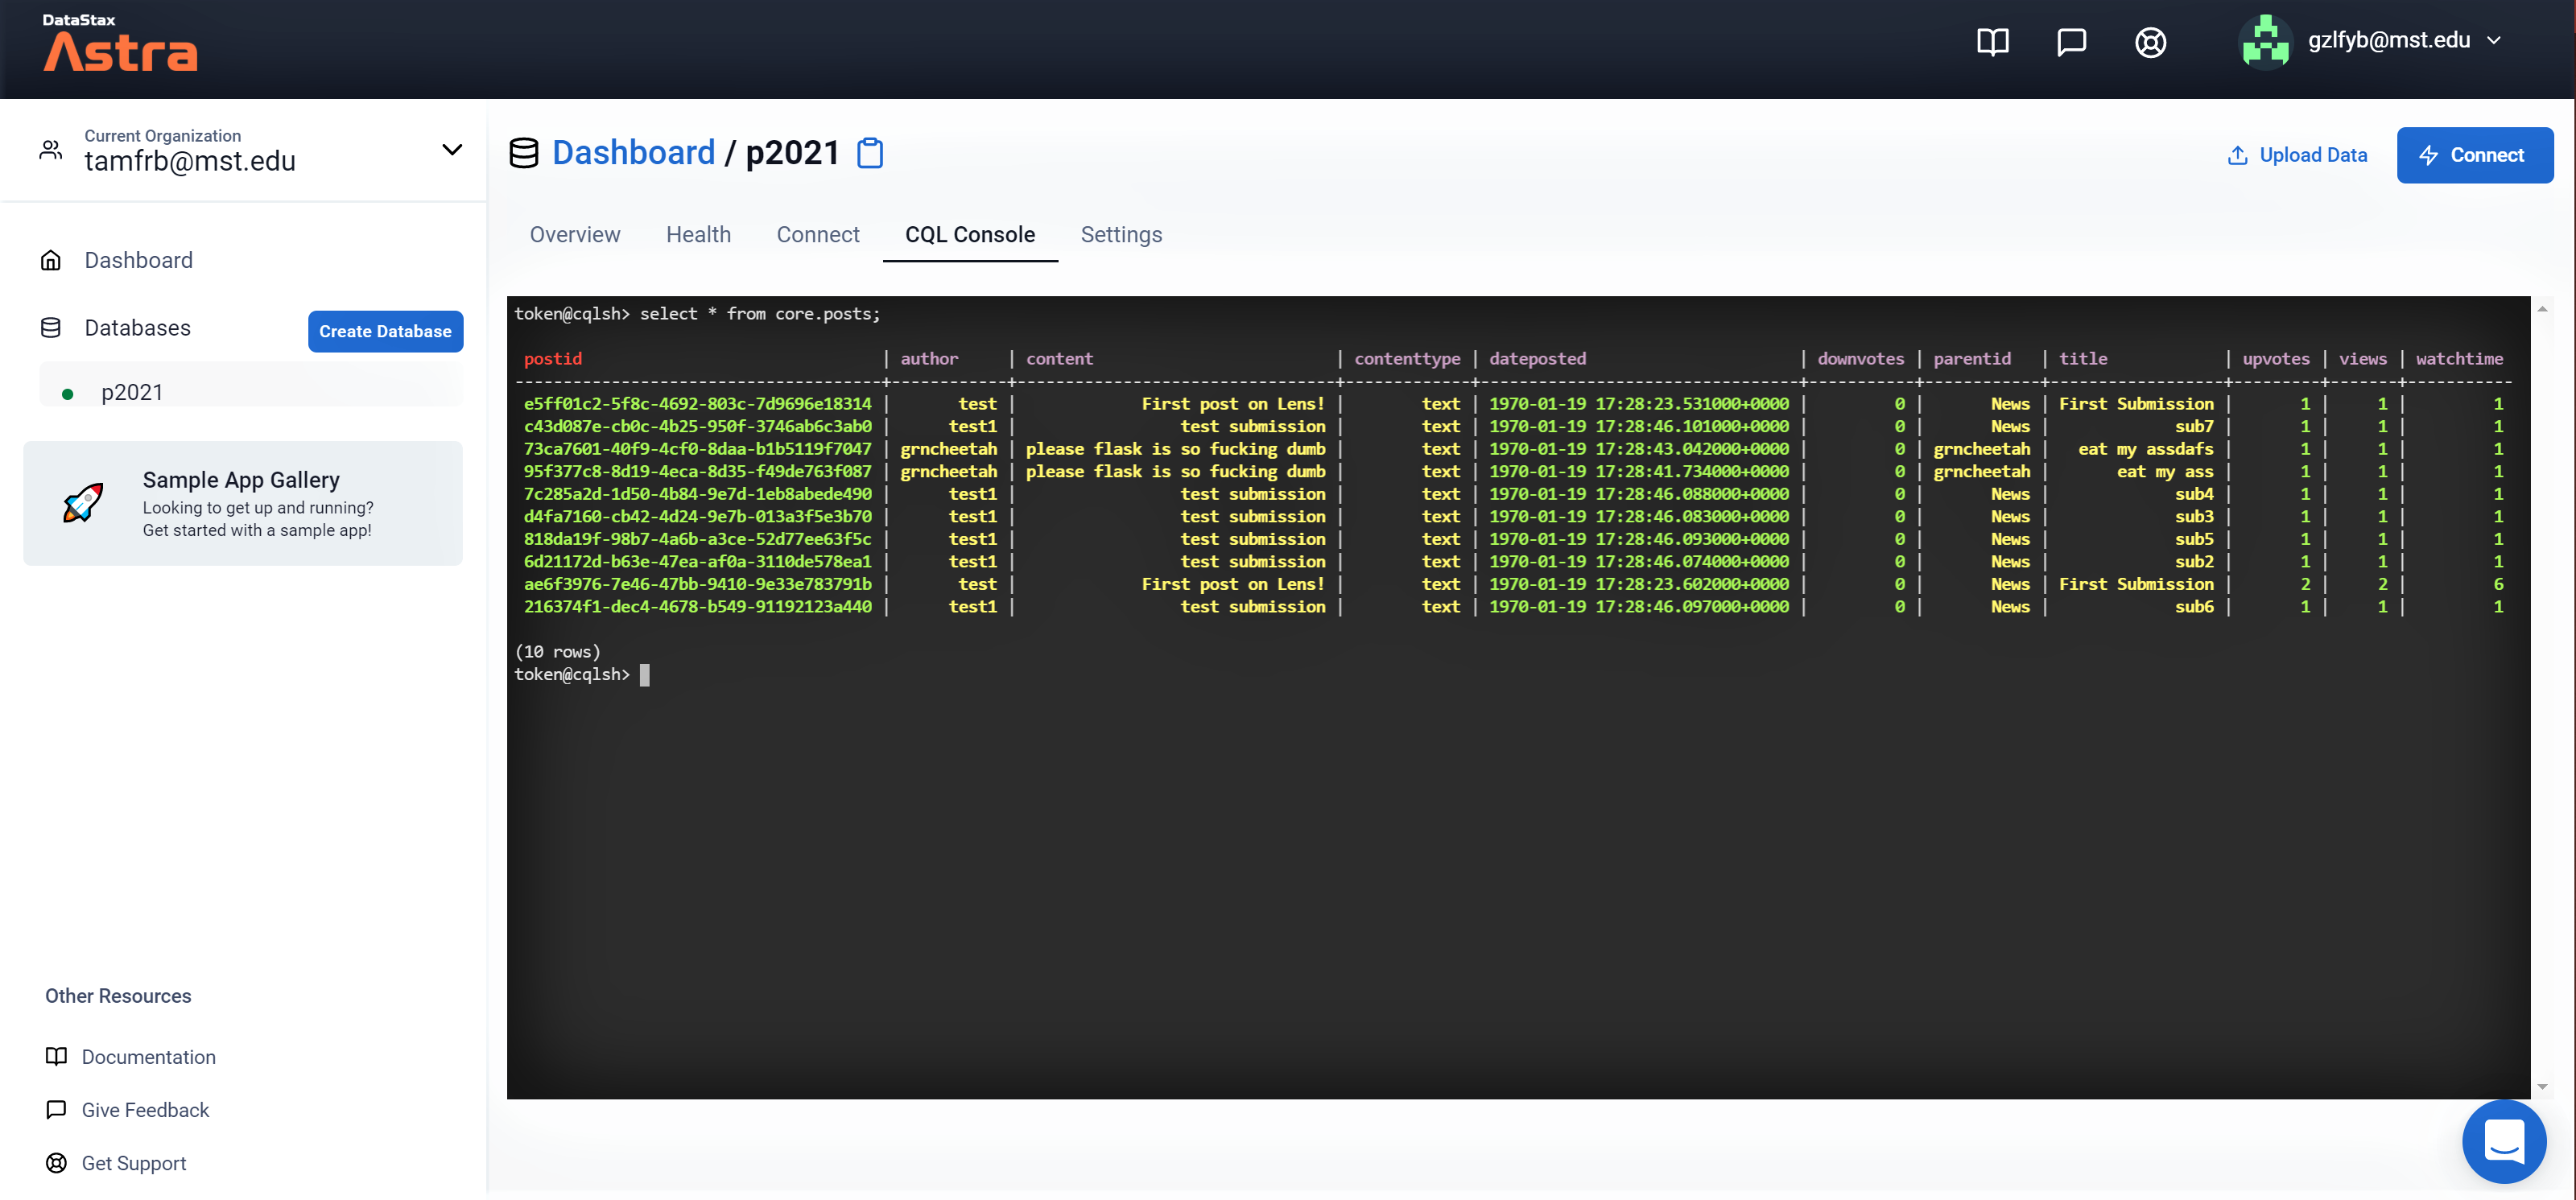Open the documentation book icon in header
The image size is (2576, 1200).
[1992, 42]
